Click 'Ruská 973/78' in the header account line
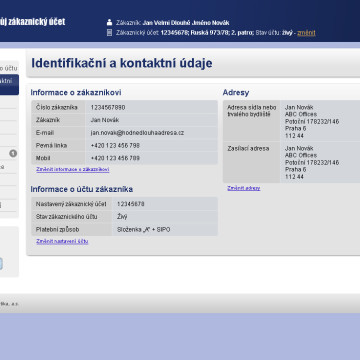Image resolution: width=360 pixels, height=360 pixels. click(210, 33)
